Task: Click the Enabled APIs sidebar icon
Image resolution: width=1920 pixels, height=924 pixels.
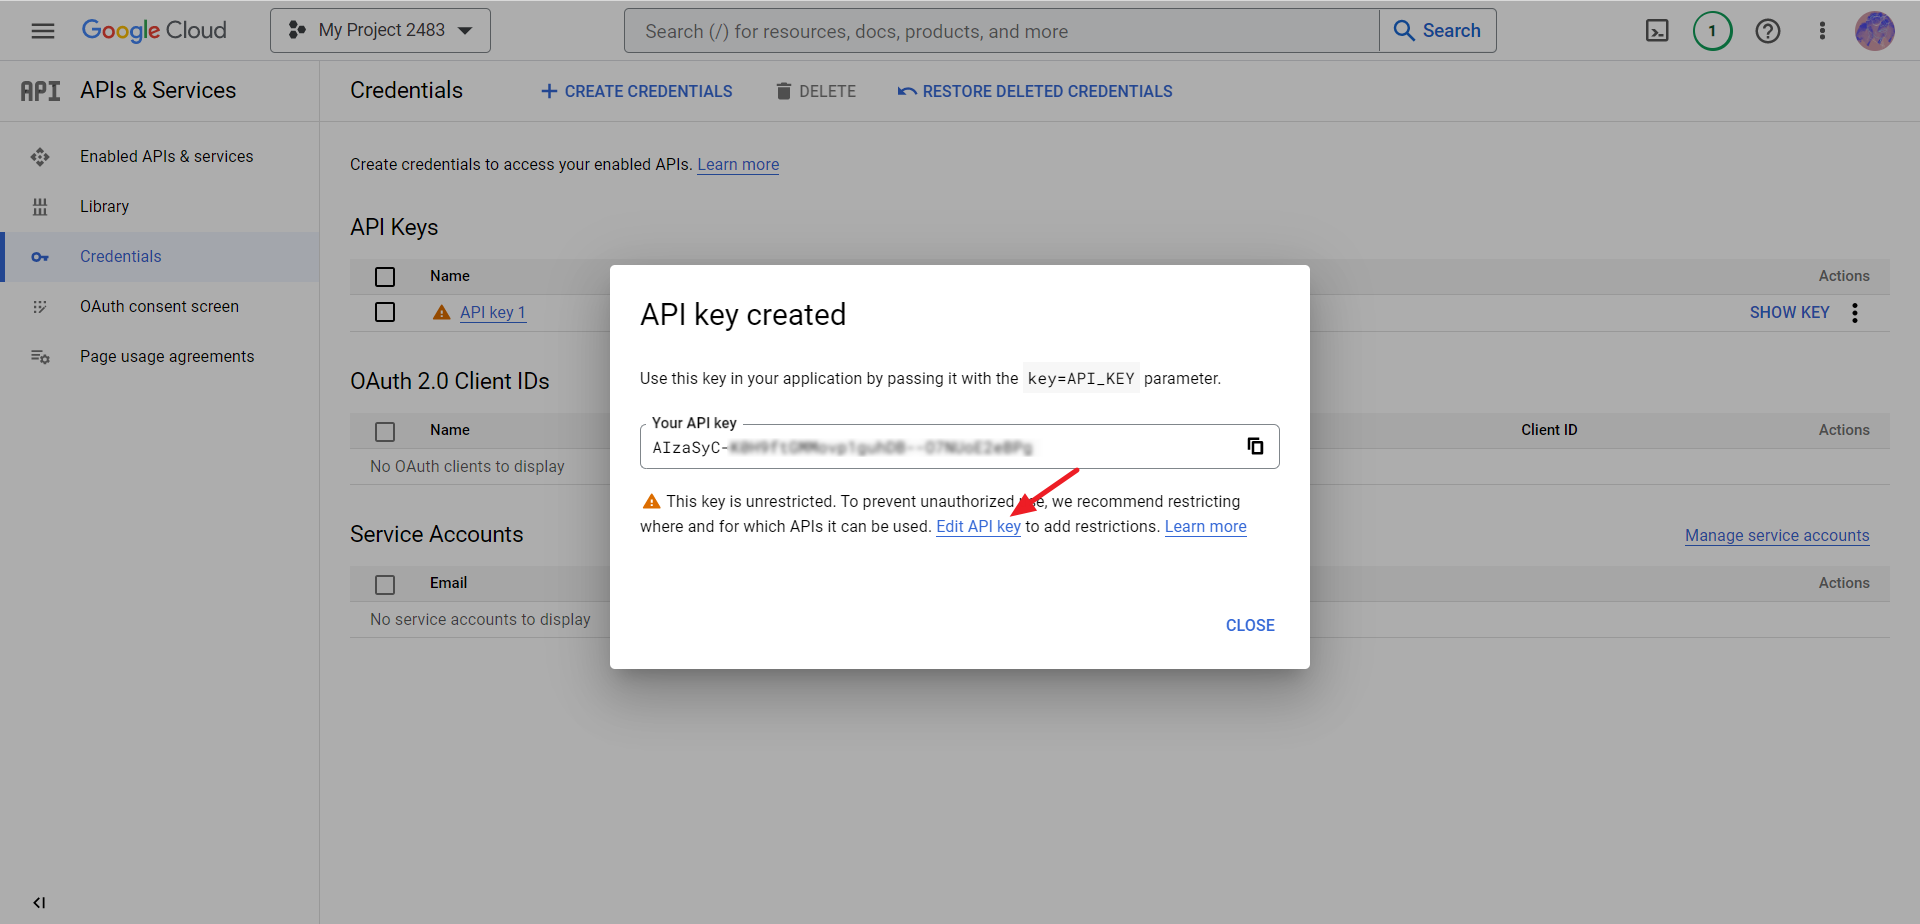Action: 40,157
